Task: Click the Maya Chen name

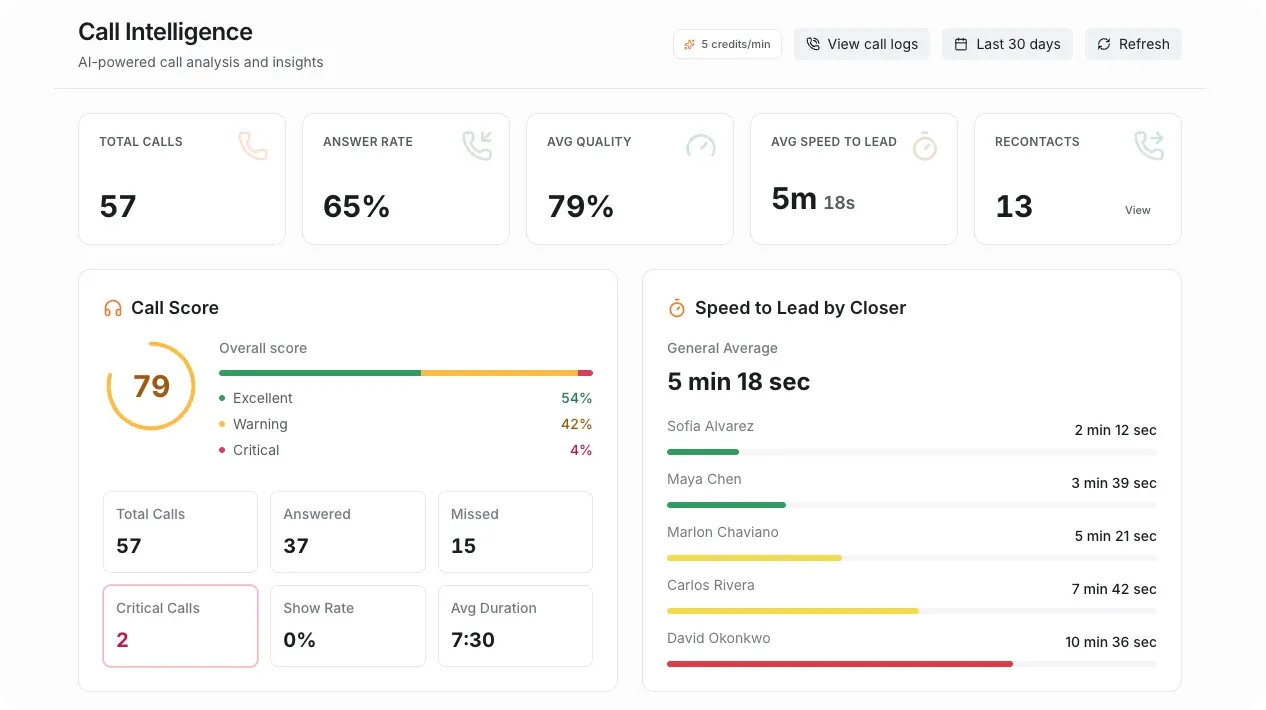Action: pos(705,479)
